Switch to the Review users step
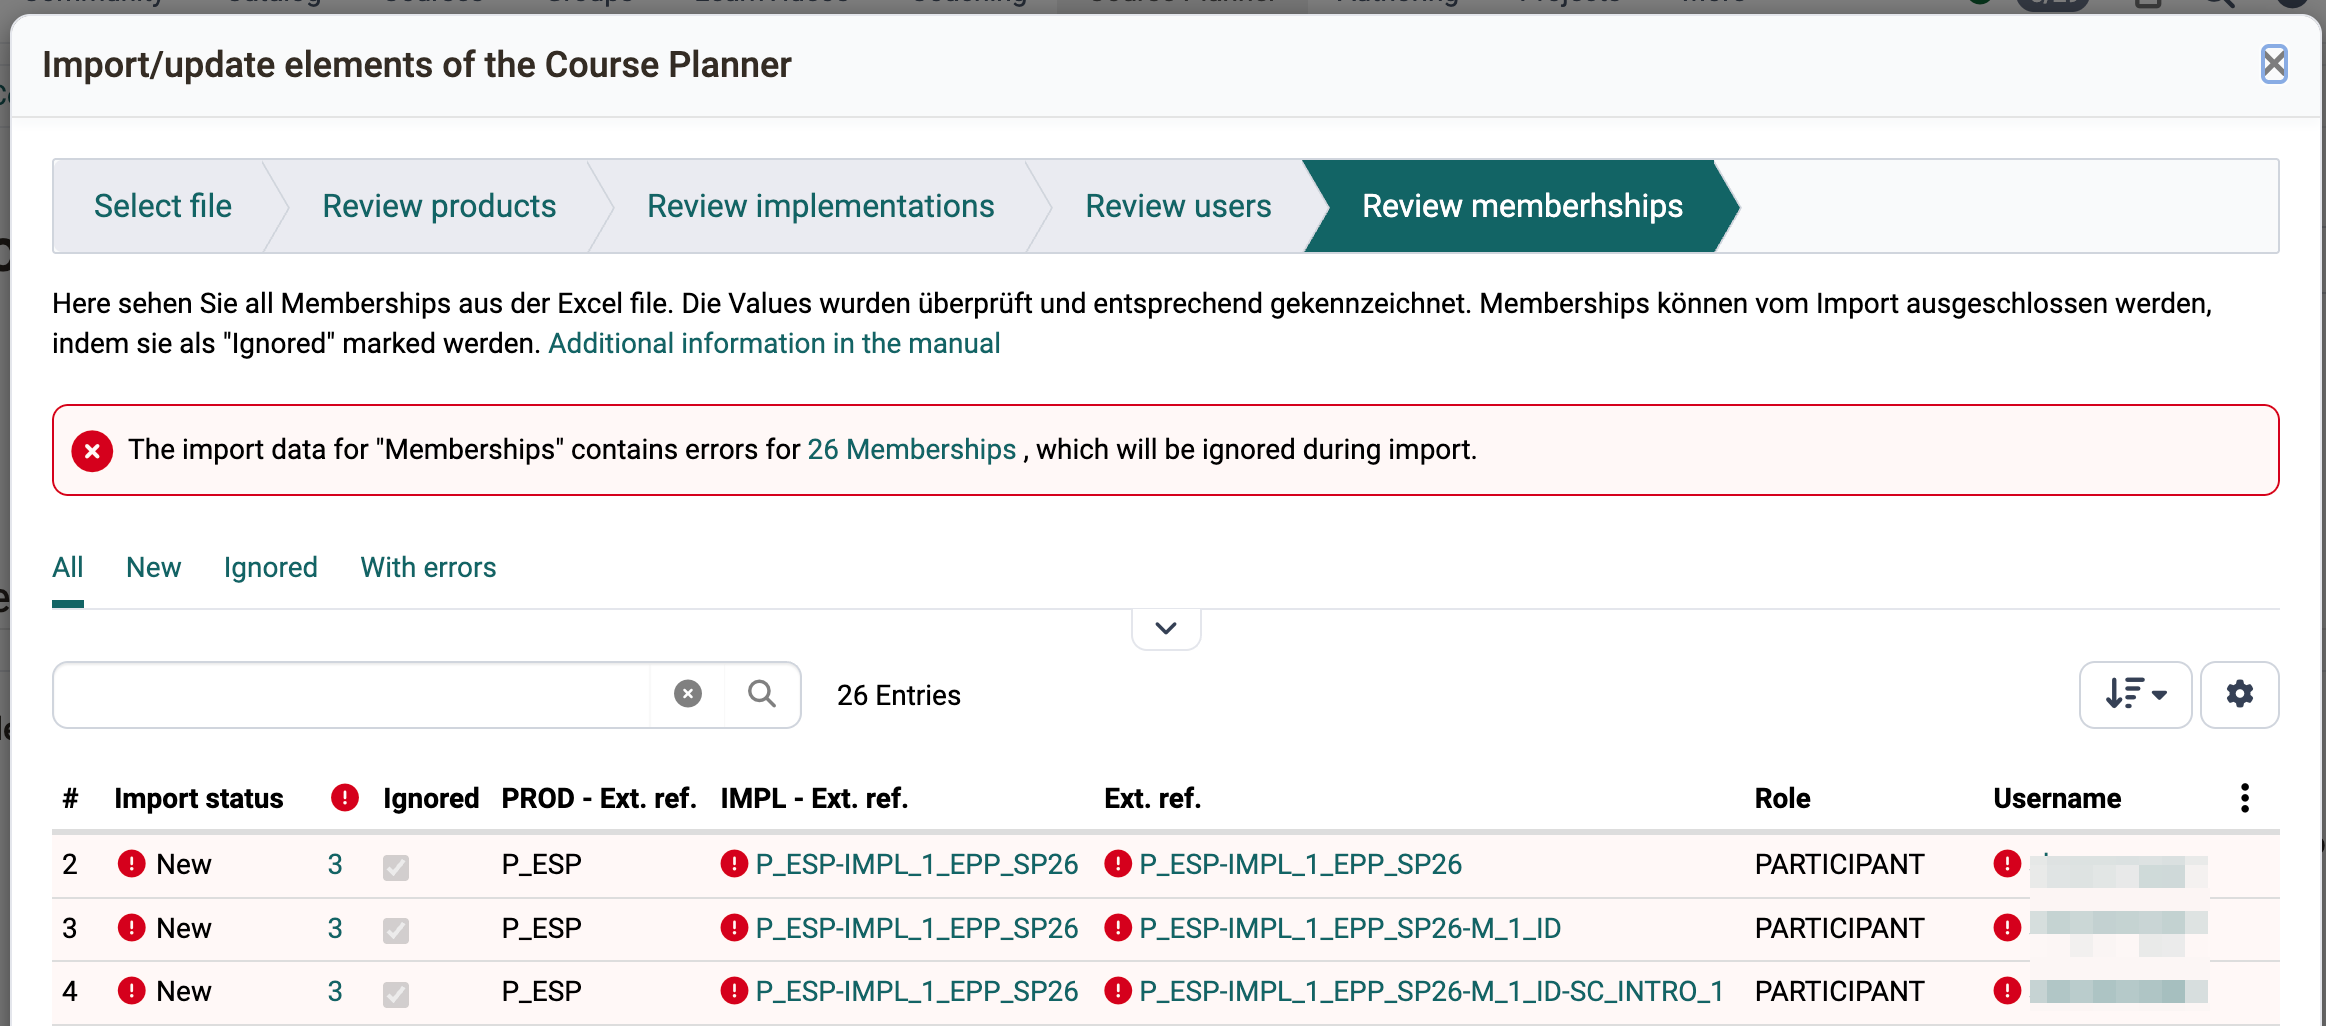Screen dimensions: 2326x1026 pos(1178,206)
